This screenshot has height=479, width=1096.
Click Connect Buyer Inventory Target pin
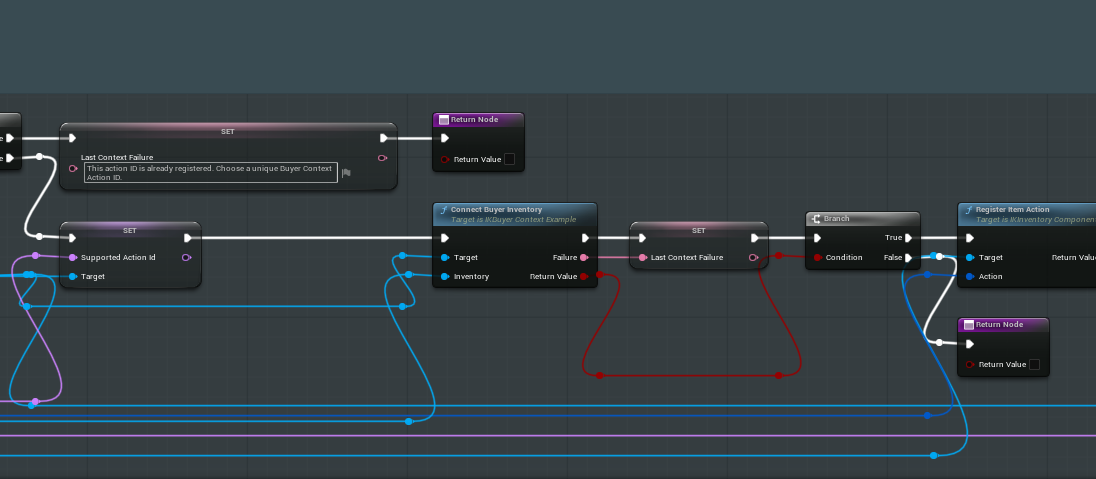[445, 257]
